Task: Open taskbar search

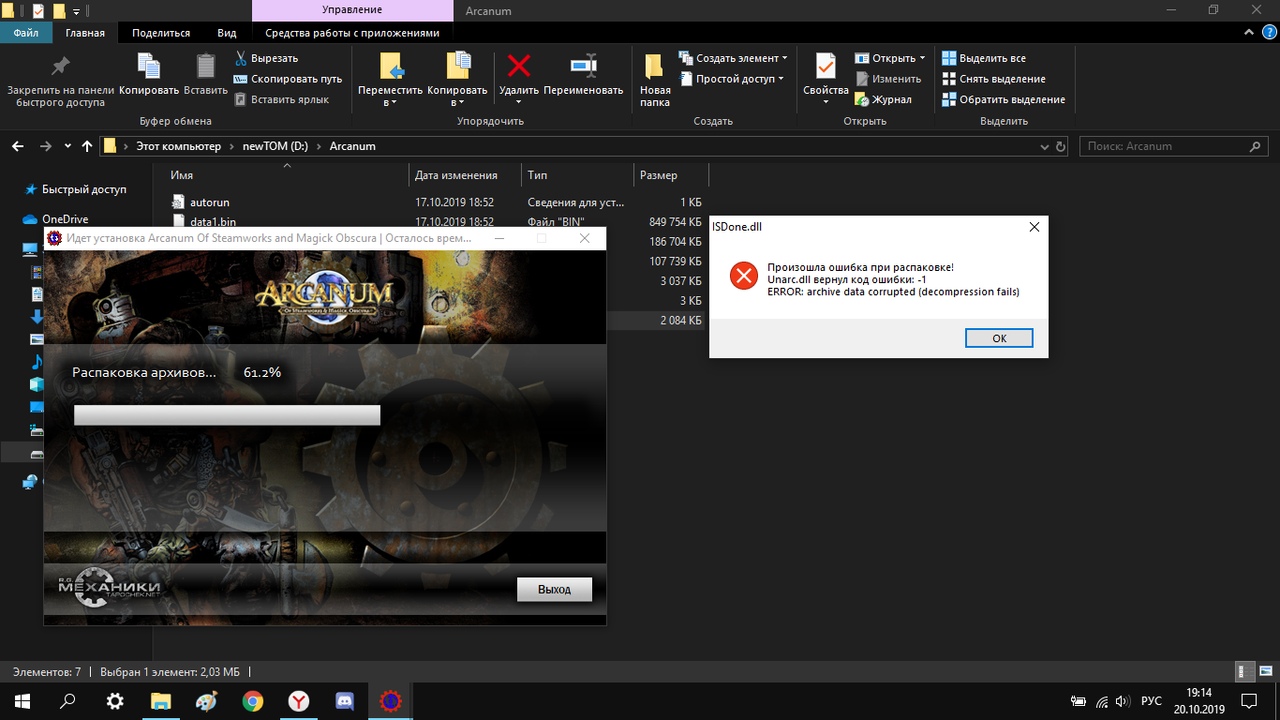Action: [x=68, y=701]
